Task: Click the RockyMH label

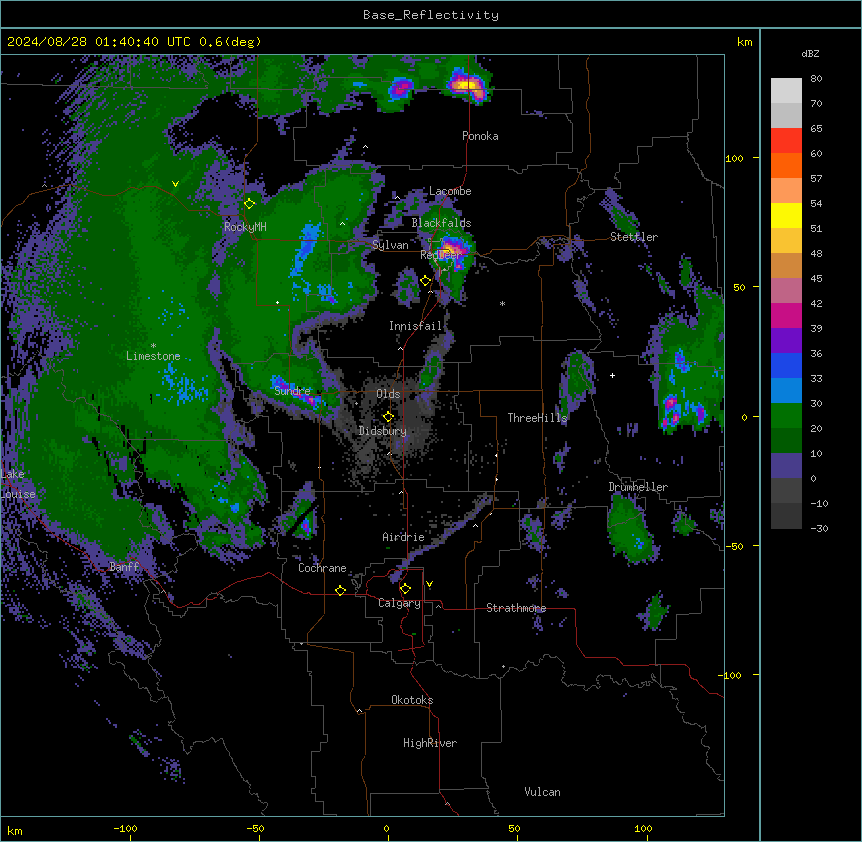Action: [245, 227]
